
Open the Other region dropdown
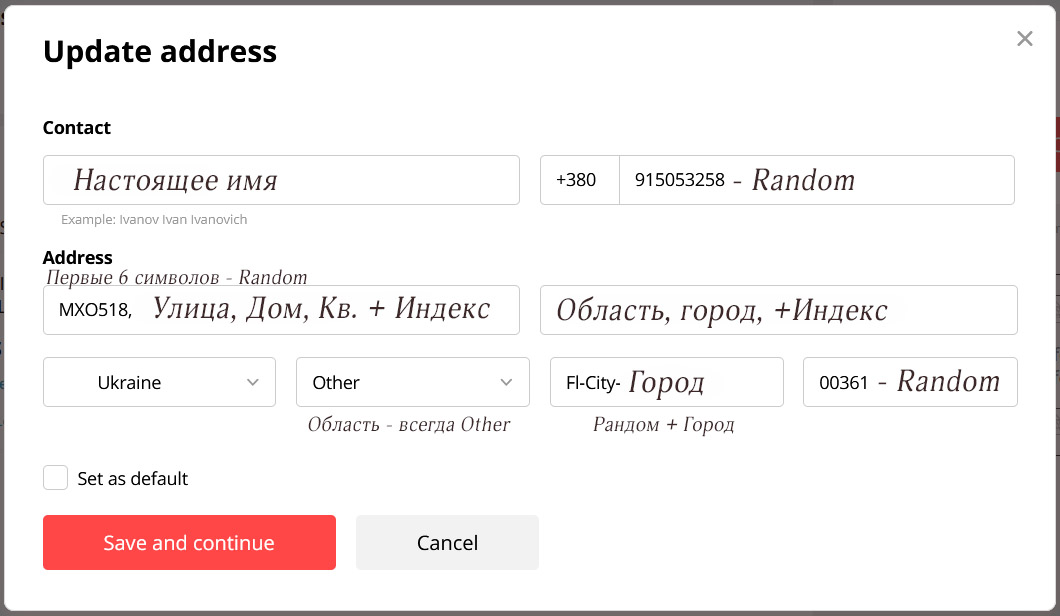tap(412, 382)
